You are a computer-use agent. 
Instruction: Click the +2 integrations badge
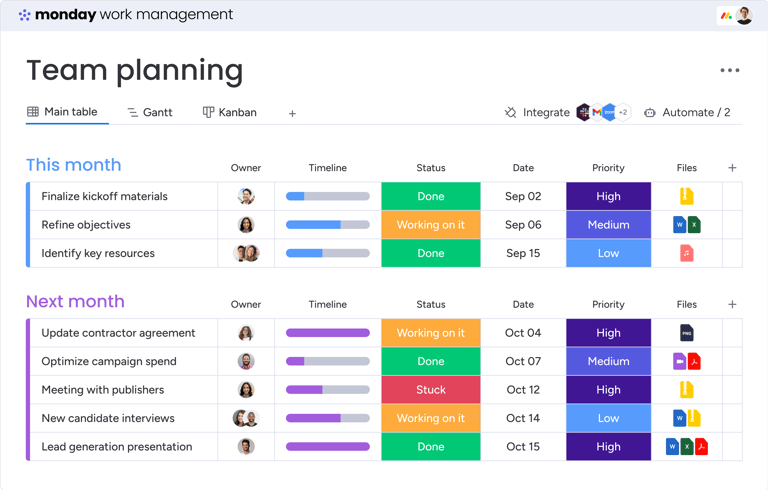click(623, 112)
